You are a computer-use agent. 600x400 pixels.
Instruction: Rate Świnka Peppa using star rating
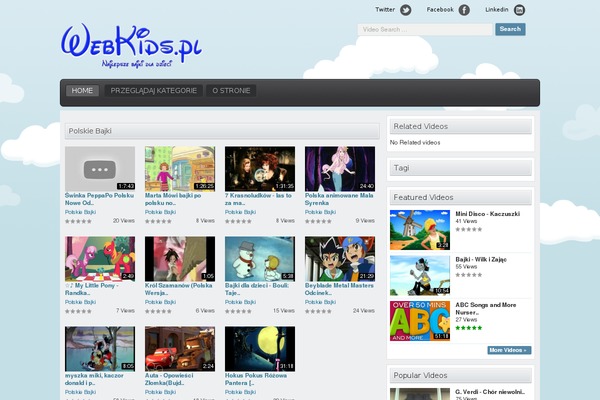pos(78,221)
